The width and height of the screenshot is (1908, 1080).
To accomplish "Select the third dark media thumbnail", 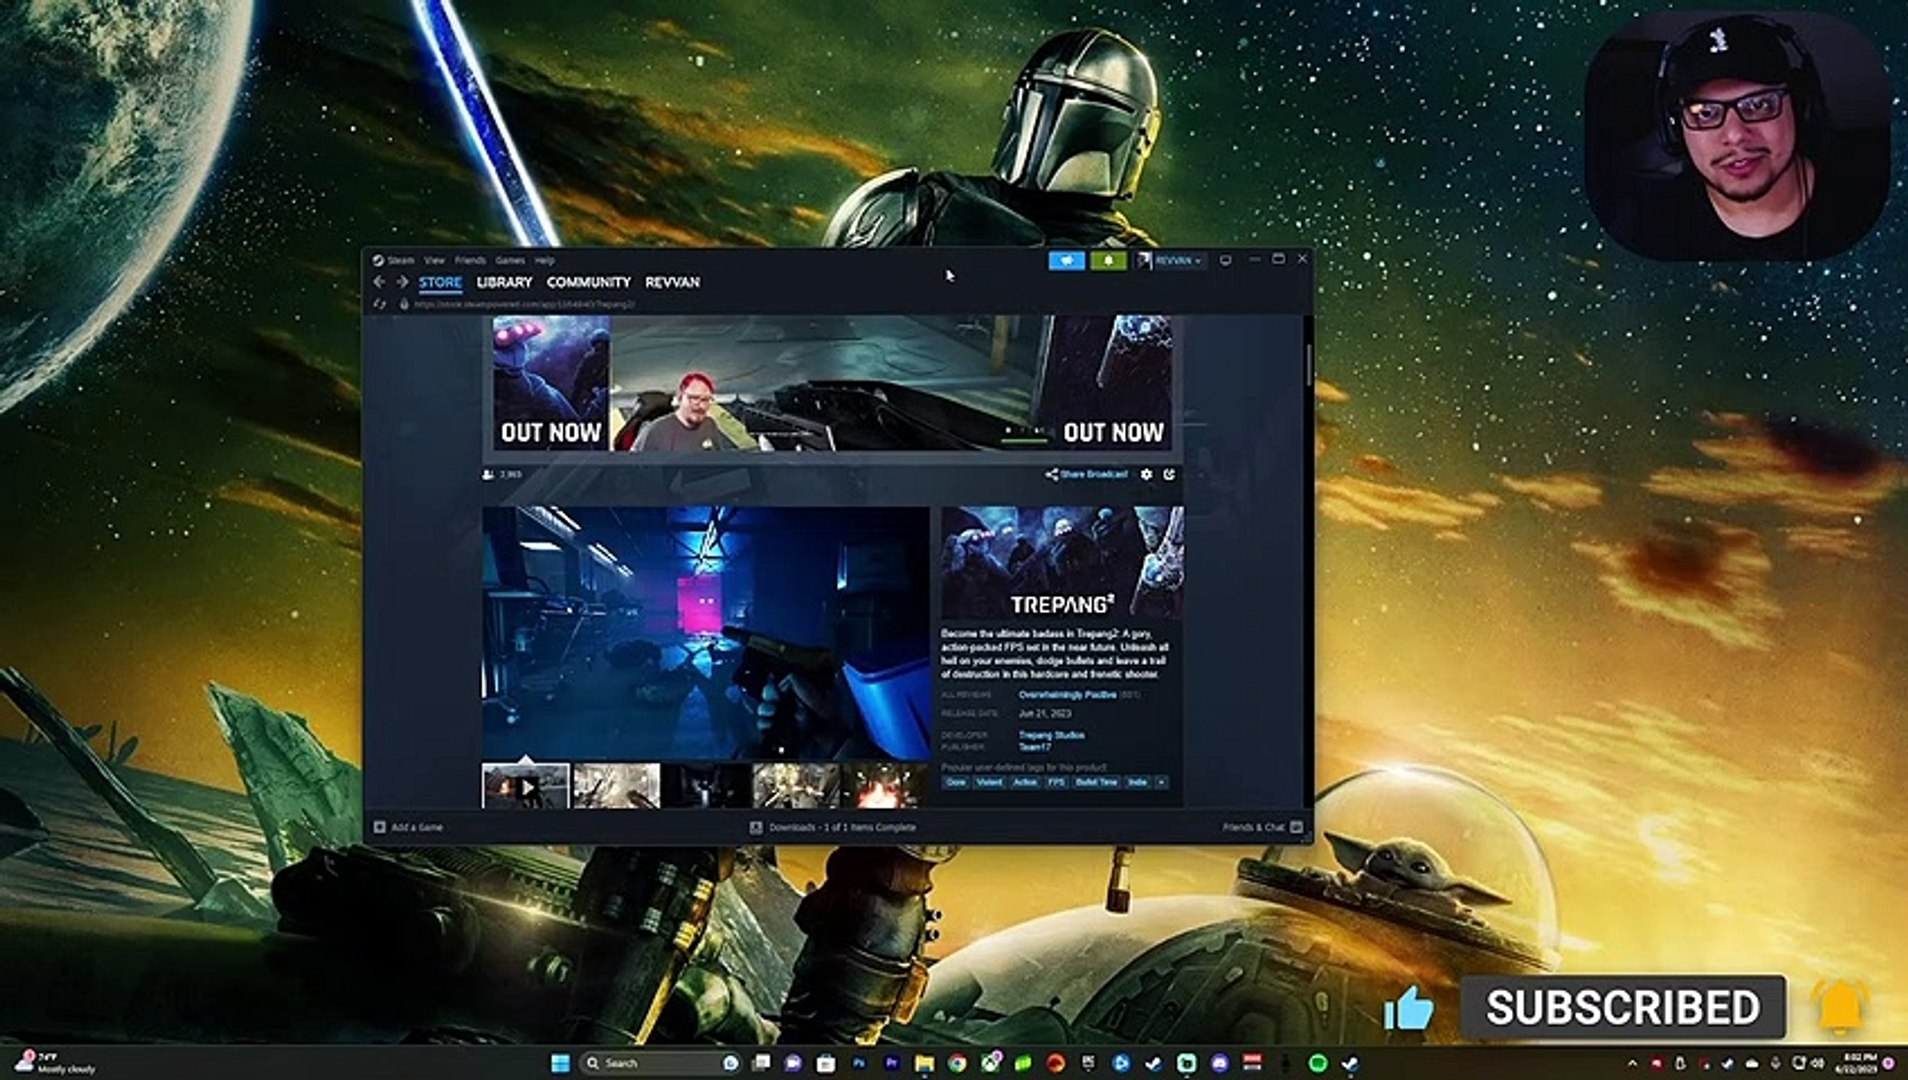I will point(706,786).
